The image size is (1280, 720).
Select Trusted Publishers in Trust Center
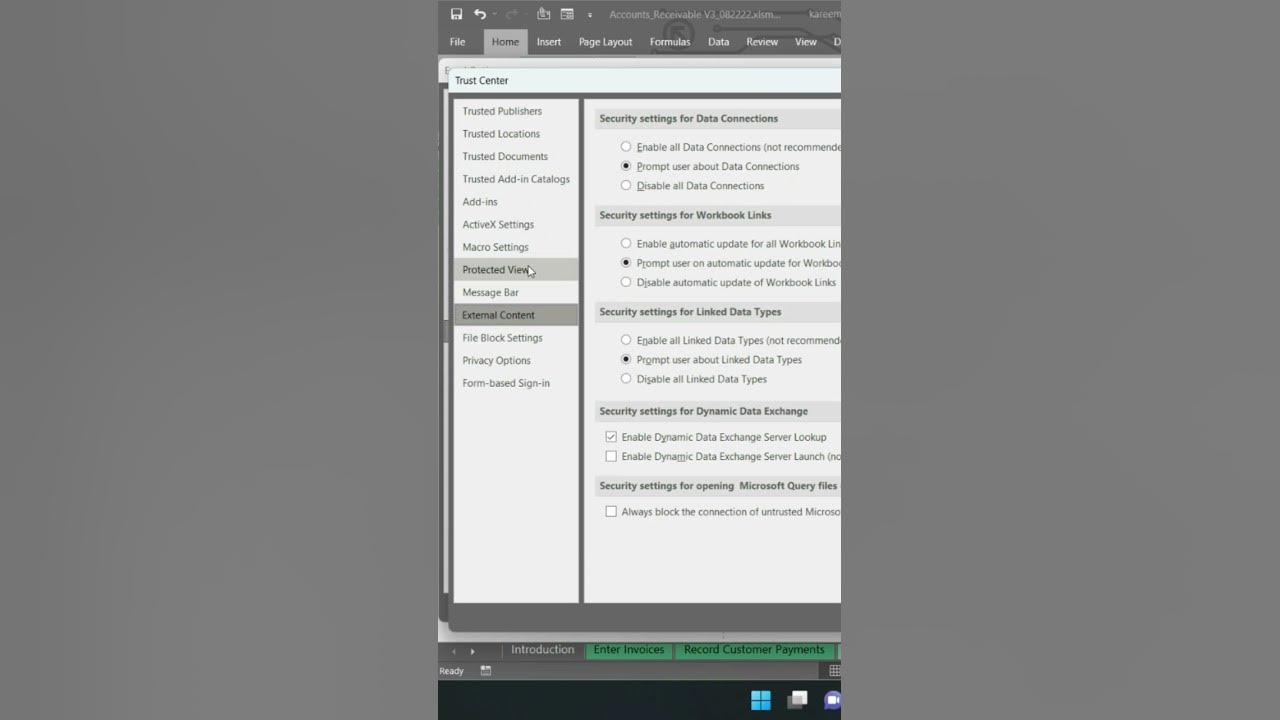point(516,111)
